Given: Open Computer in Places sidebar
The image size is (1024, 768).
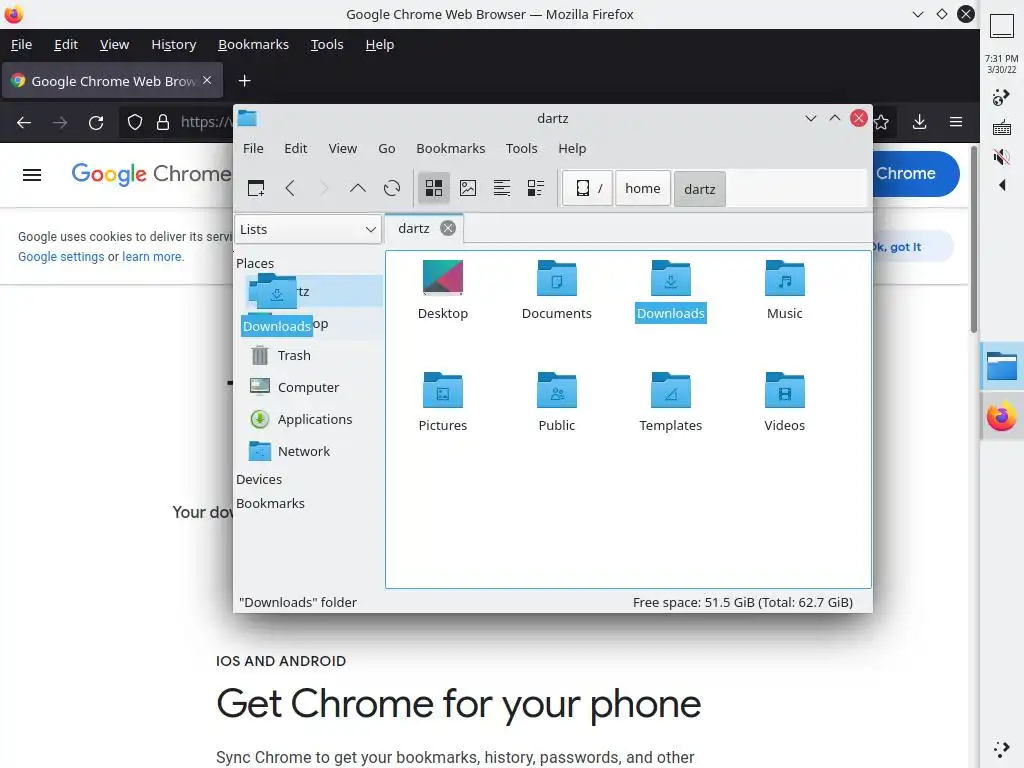Looking at the screenshot, I should (308, 387).
